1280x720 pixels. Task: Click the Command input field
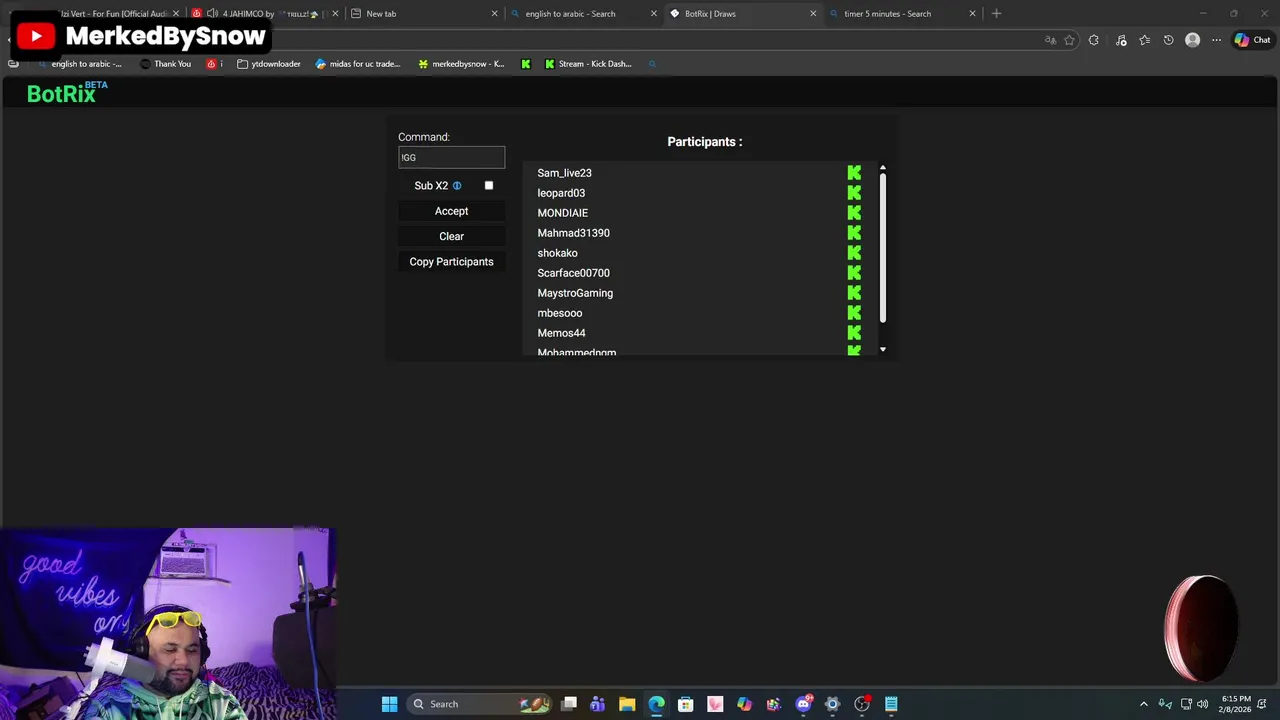[x=451, y=157]
